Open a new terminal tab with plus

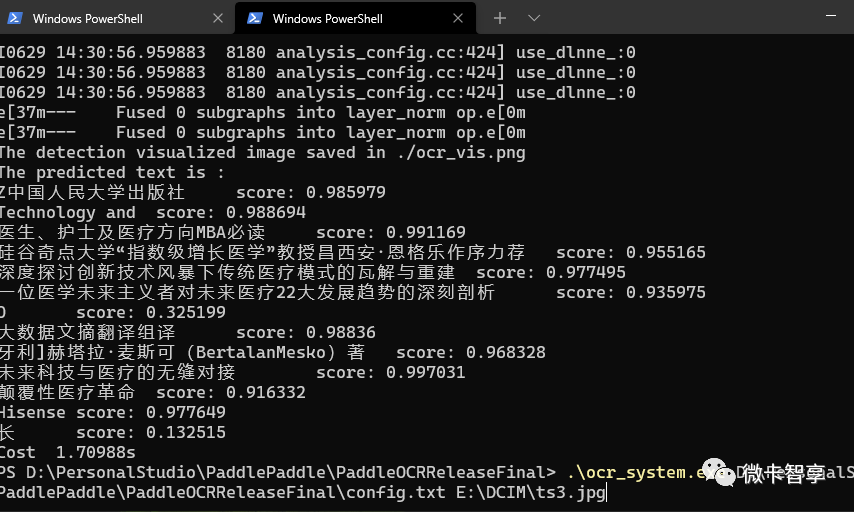[499, 18]
